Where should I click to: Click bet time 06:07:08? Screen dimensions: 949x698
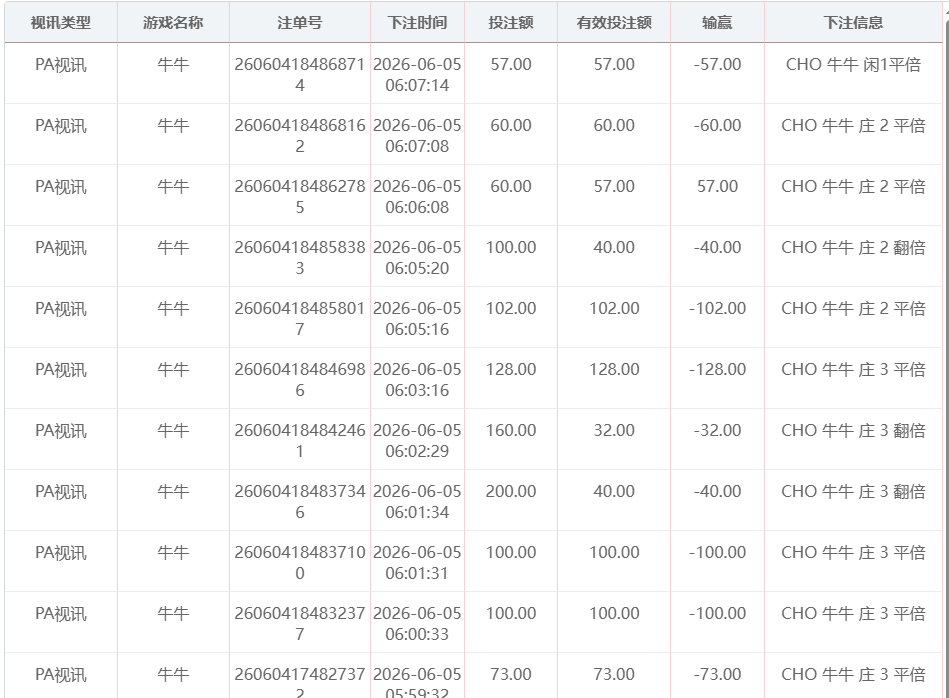coord(417,147)
